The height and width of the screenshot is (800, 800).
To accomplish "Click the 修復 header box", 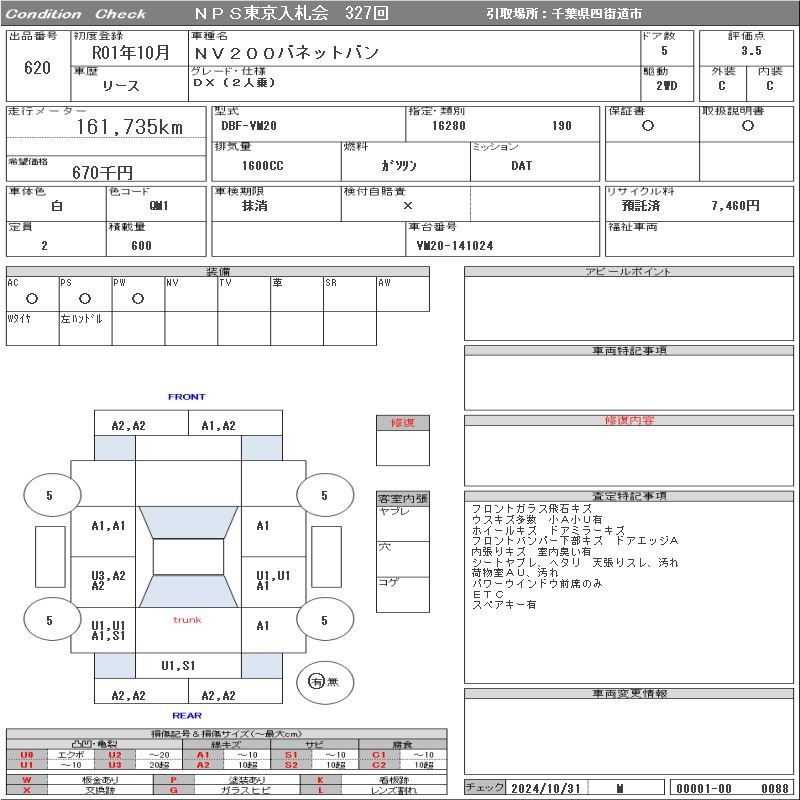I will [402, 423].
